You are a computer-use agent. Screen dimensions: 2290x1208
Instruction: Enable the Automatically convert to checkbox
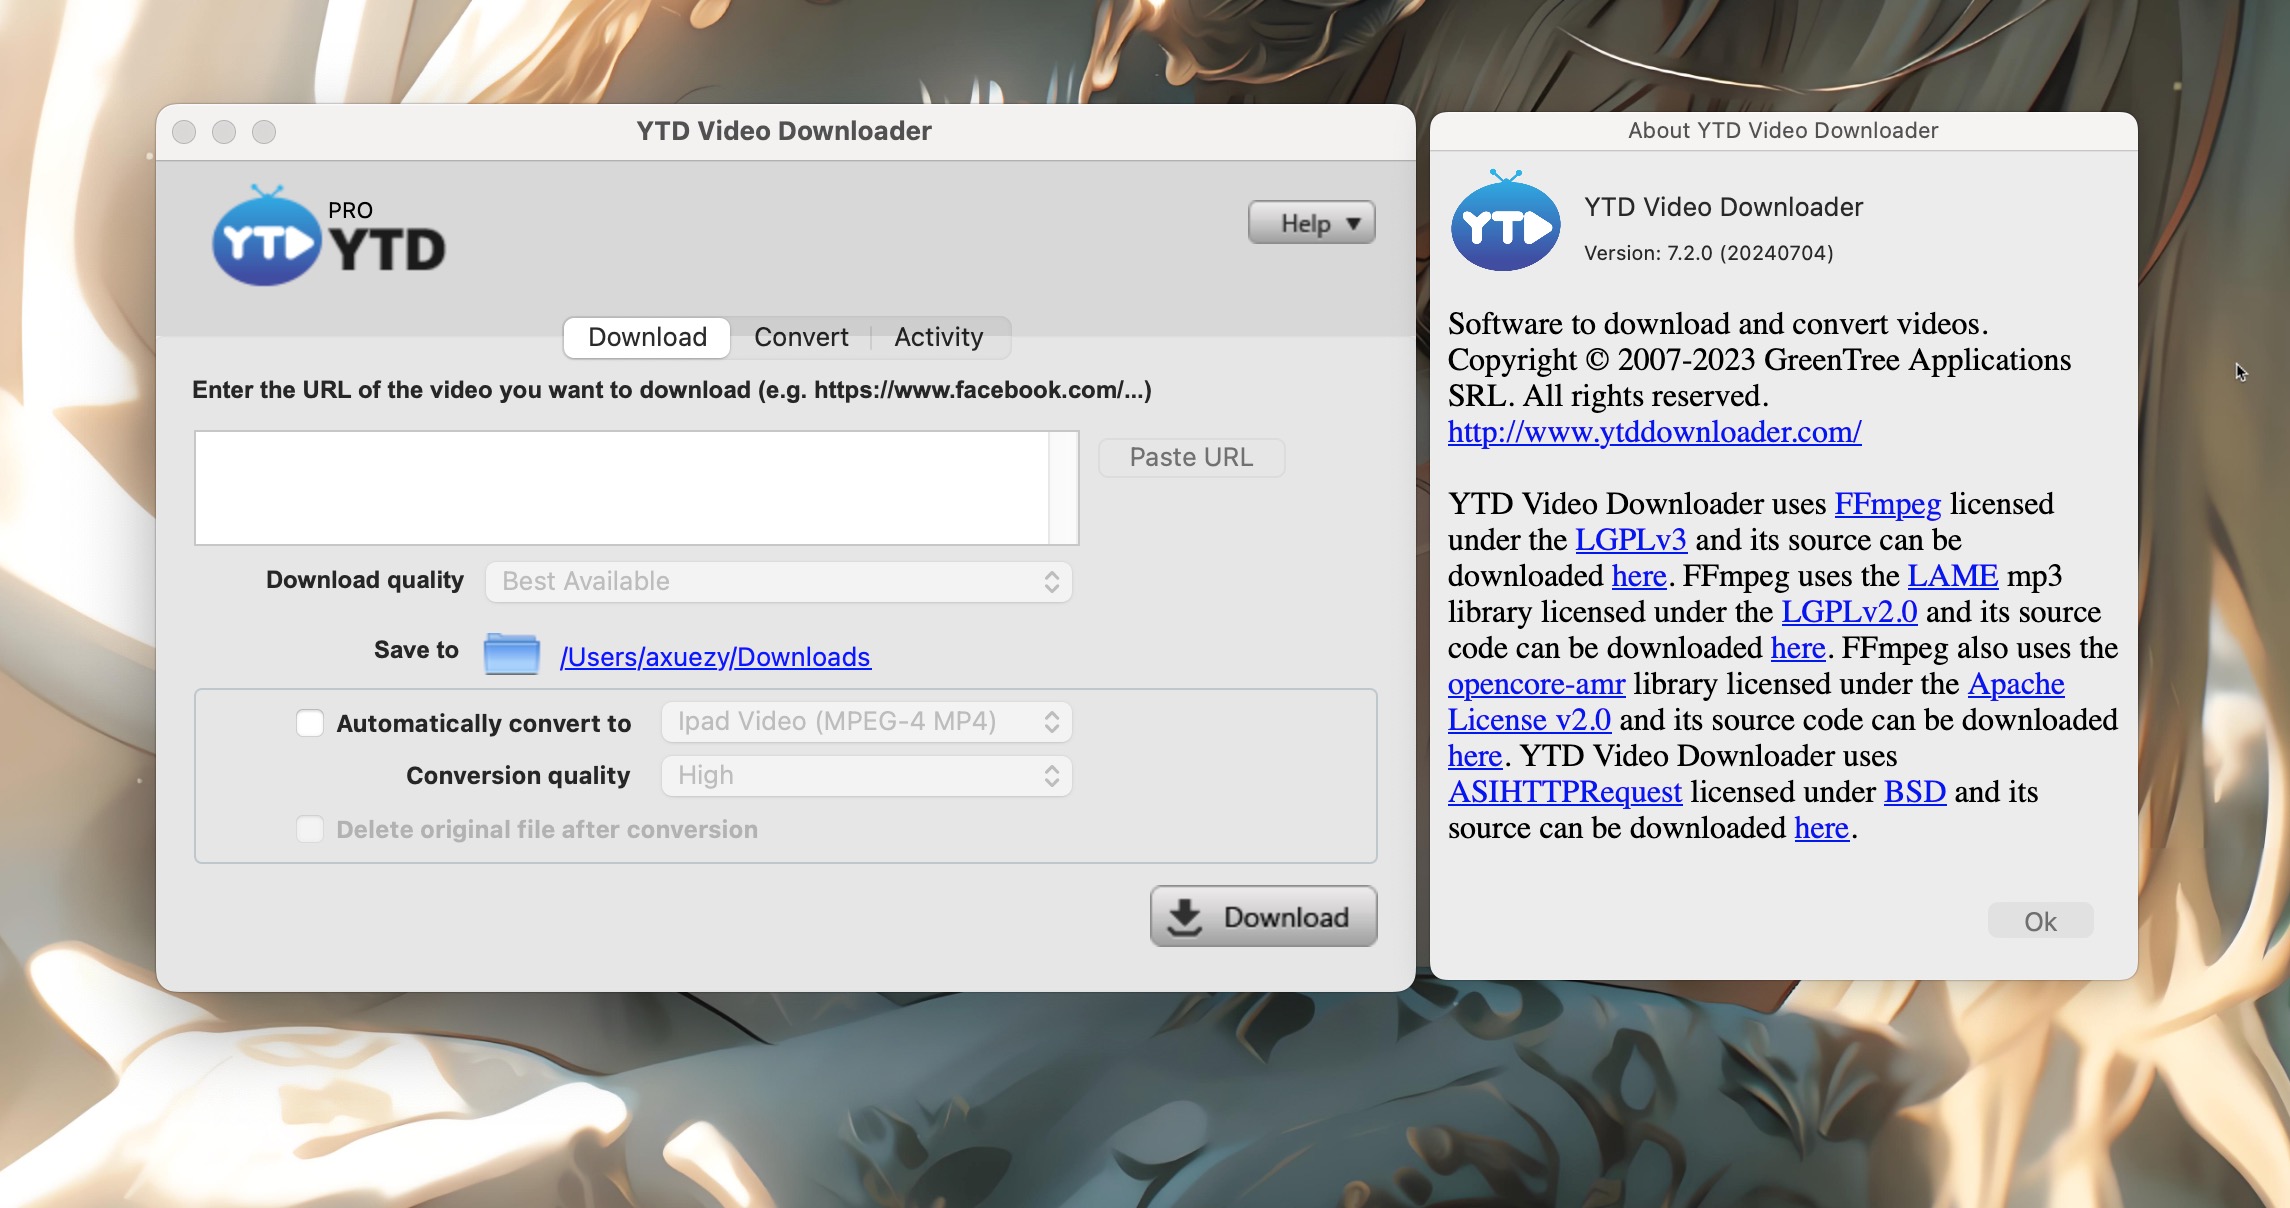coord(310,723)
